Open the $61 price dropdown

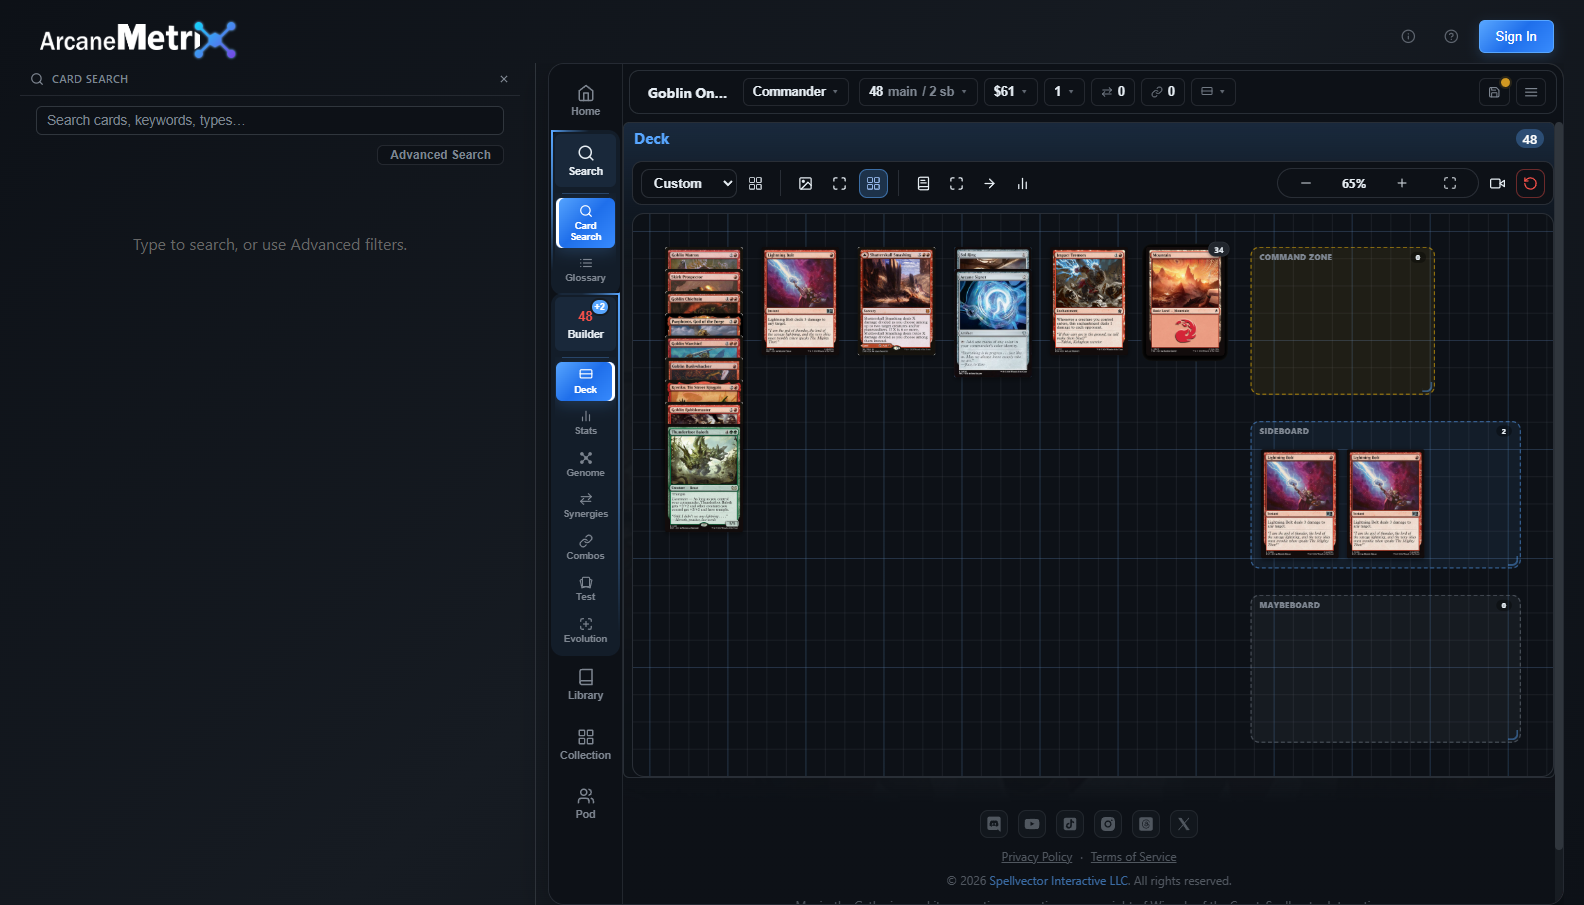point(1010,92)
